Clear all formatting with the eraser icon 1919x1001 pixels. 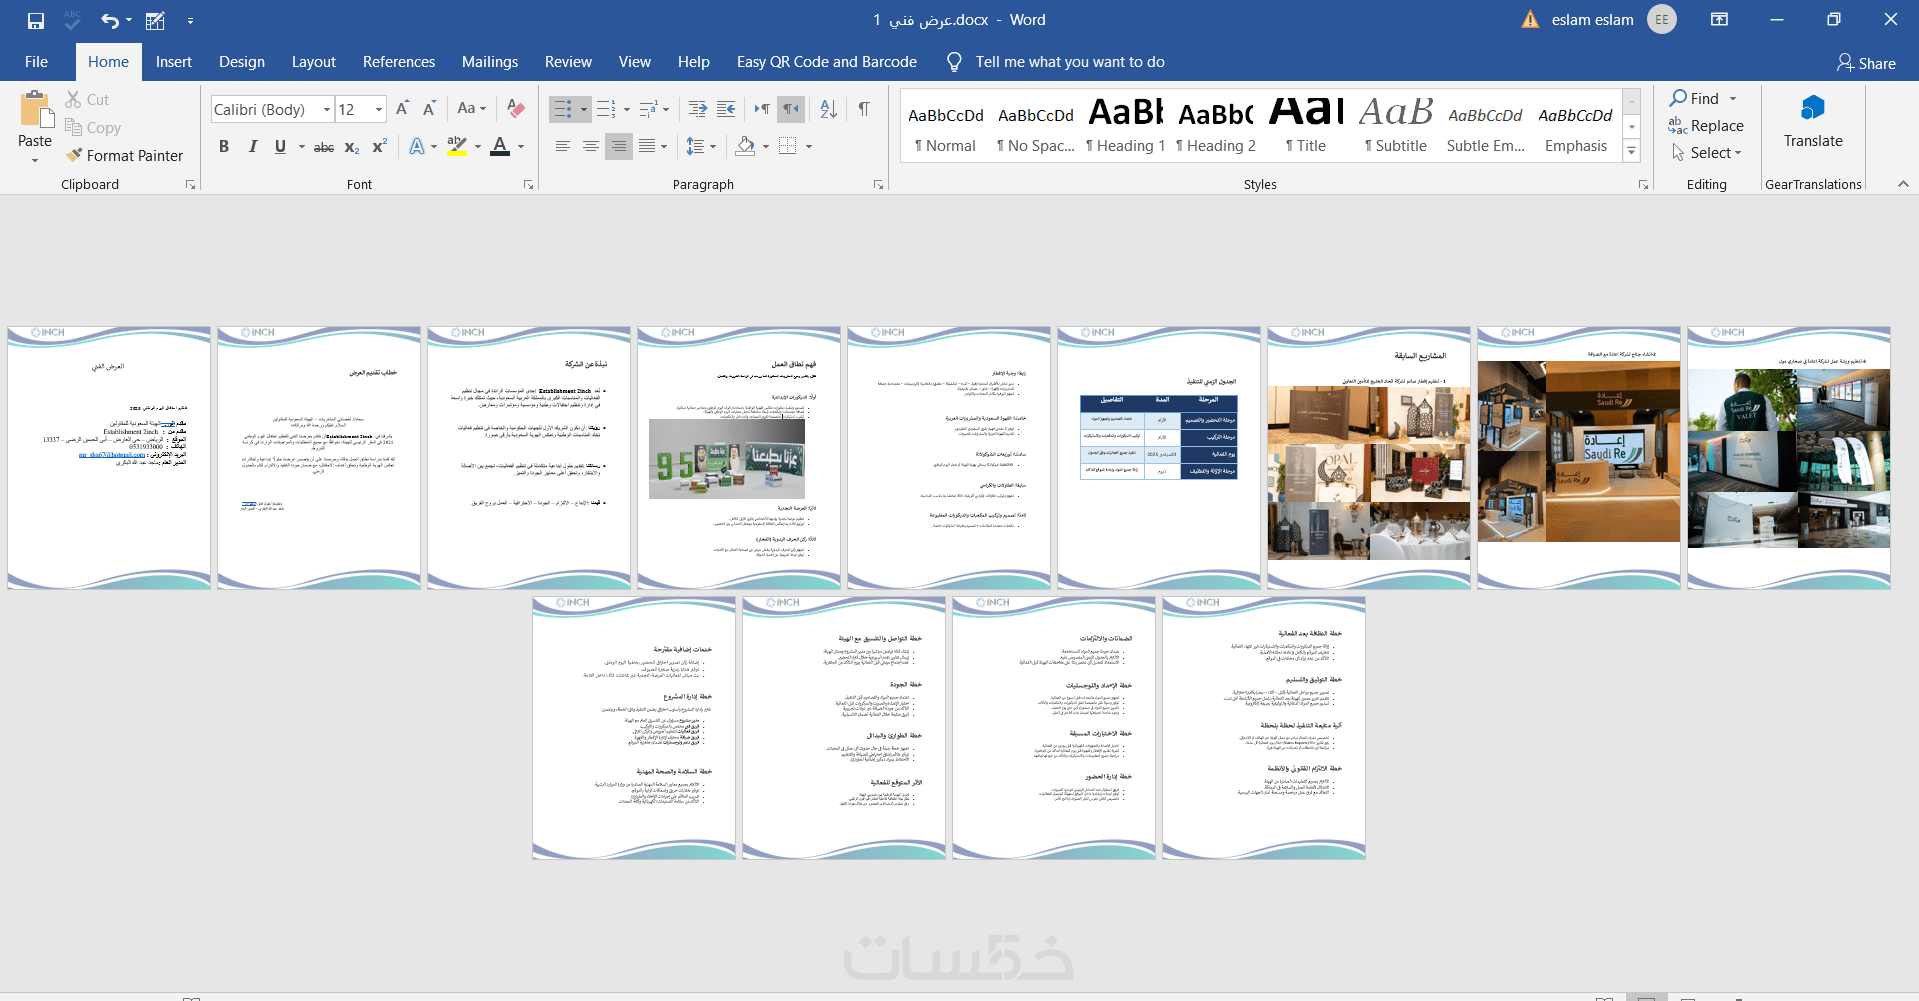pyautogui.click(x=516, y=109)
